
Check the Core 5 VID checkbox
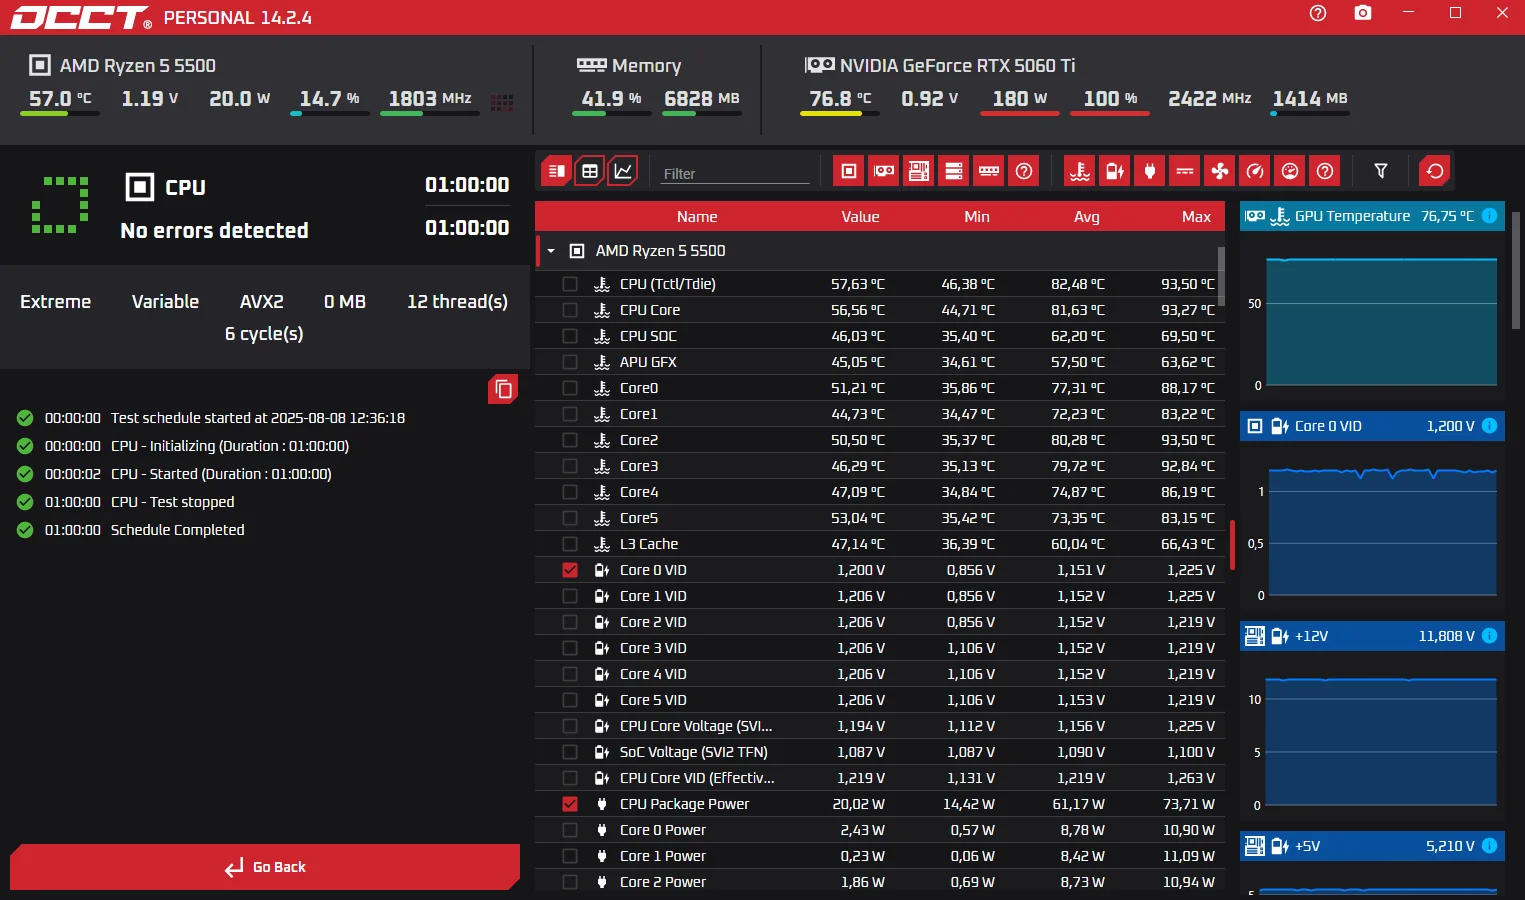(570, 700)
